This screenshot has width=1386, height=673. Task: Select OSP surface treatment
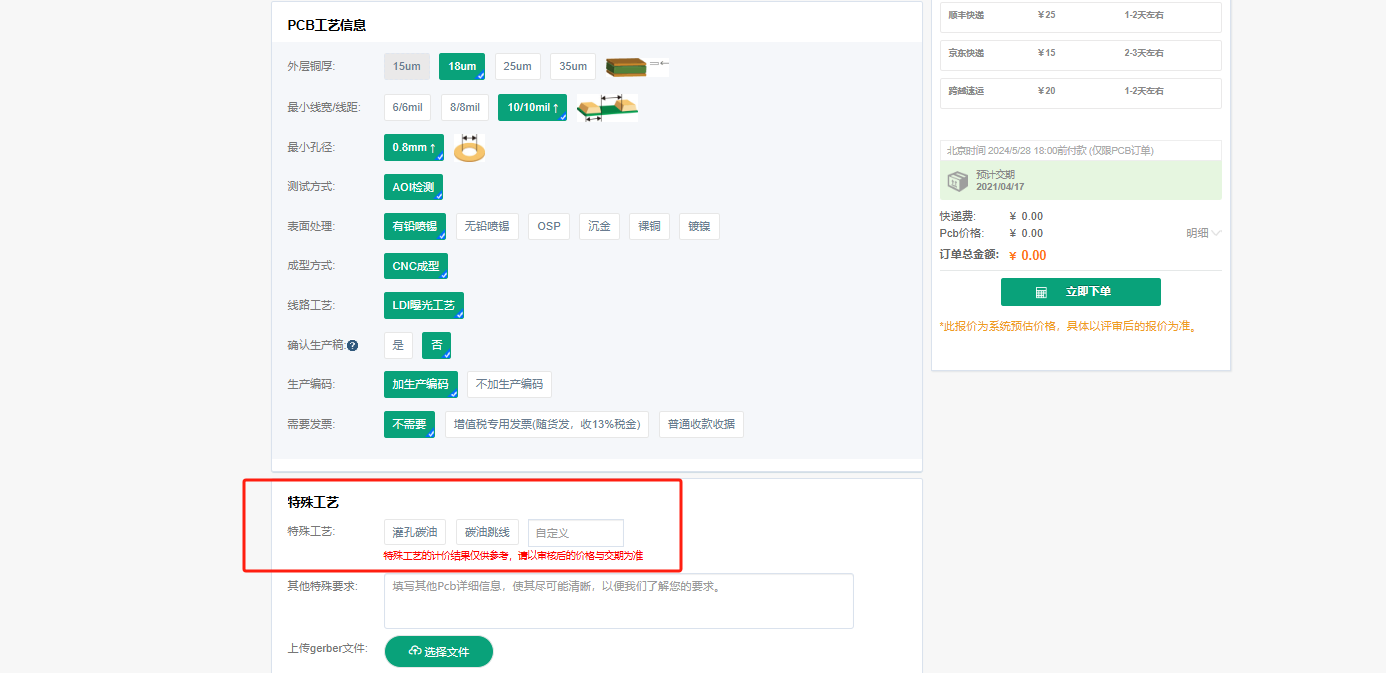tap(548, 226)
